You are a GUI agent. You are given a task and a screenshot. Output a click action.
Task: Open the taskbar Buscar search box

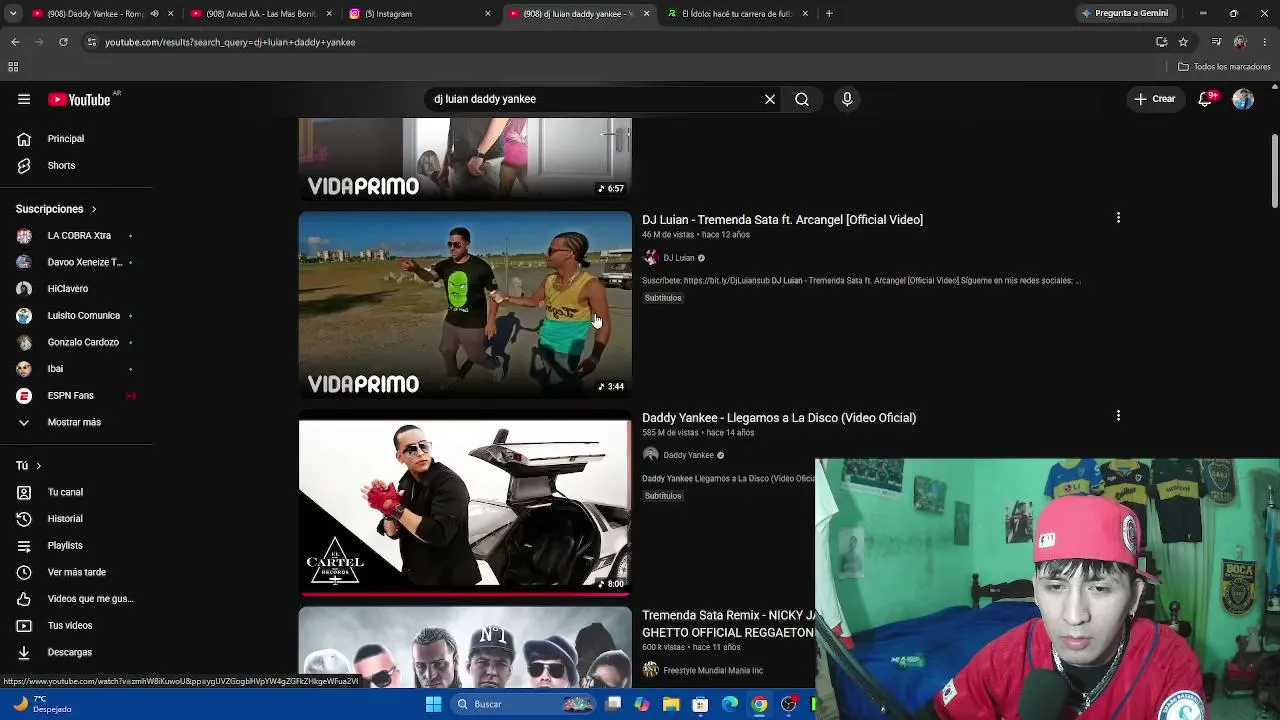pos(524,704)
